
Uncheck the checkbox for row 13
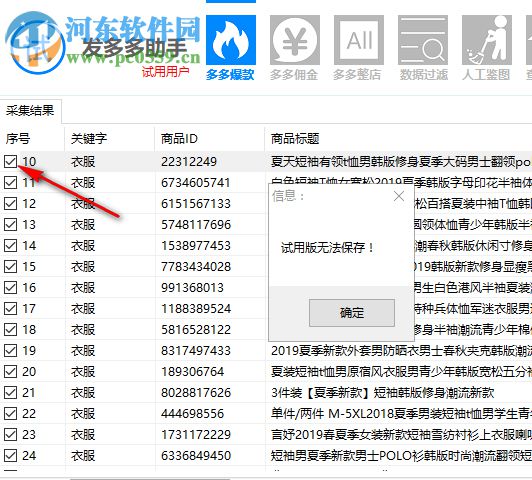click(11, 225)
